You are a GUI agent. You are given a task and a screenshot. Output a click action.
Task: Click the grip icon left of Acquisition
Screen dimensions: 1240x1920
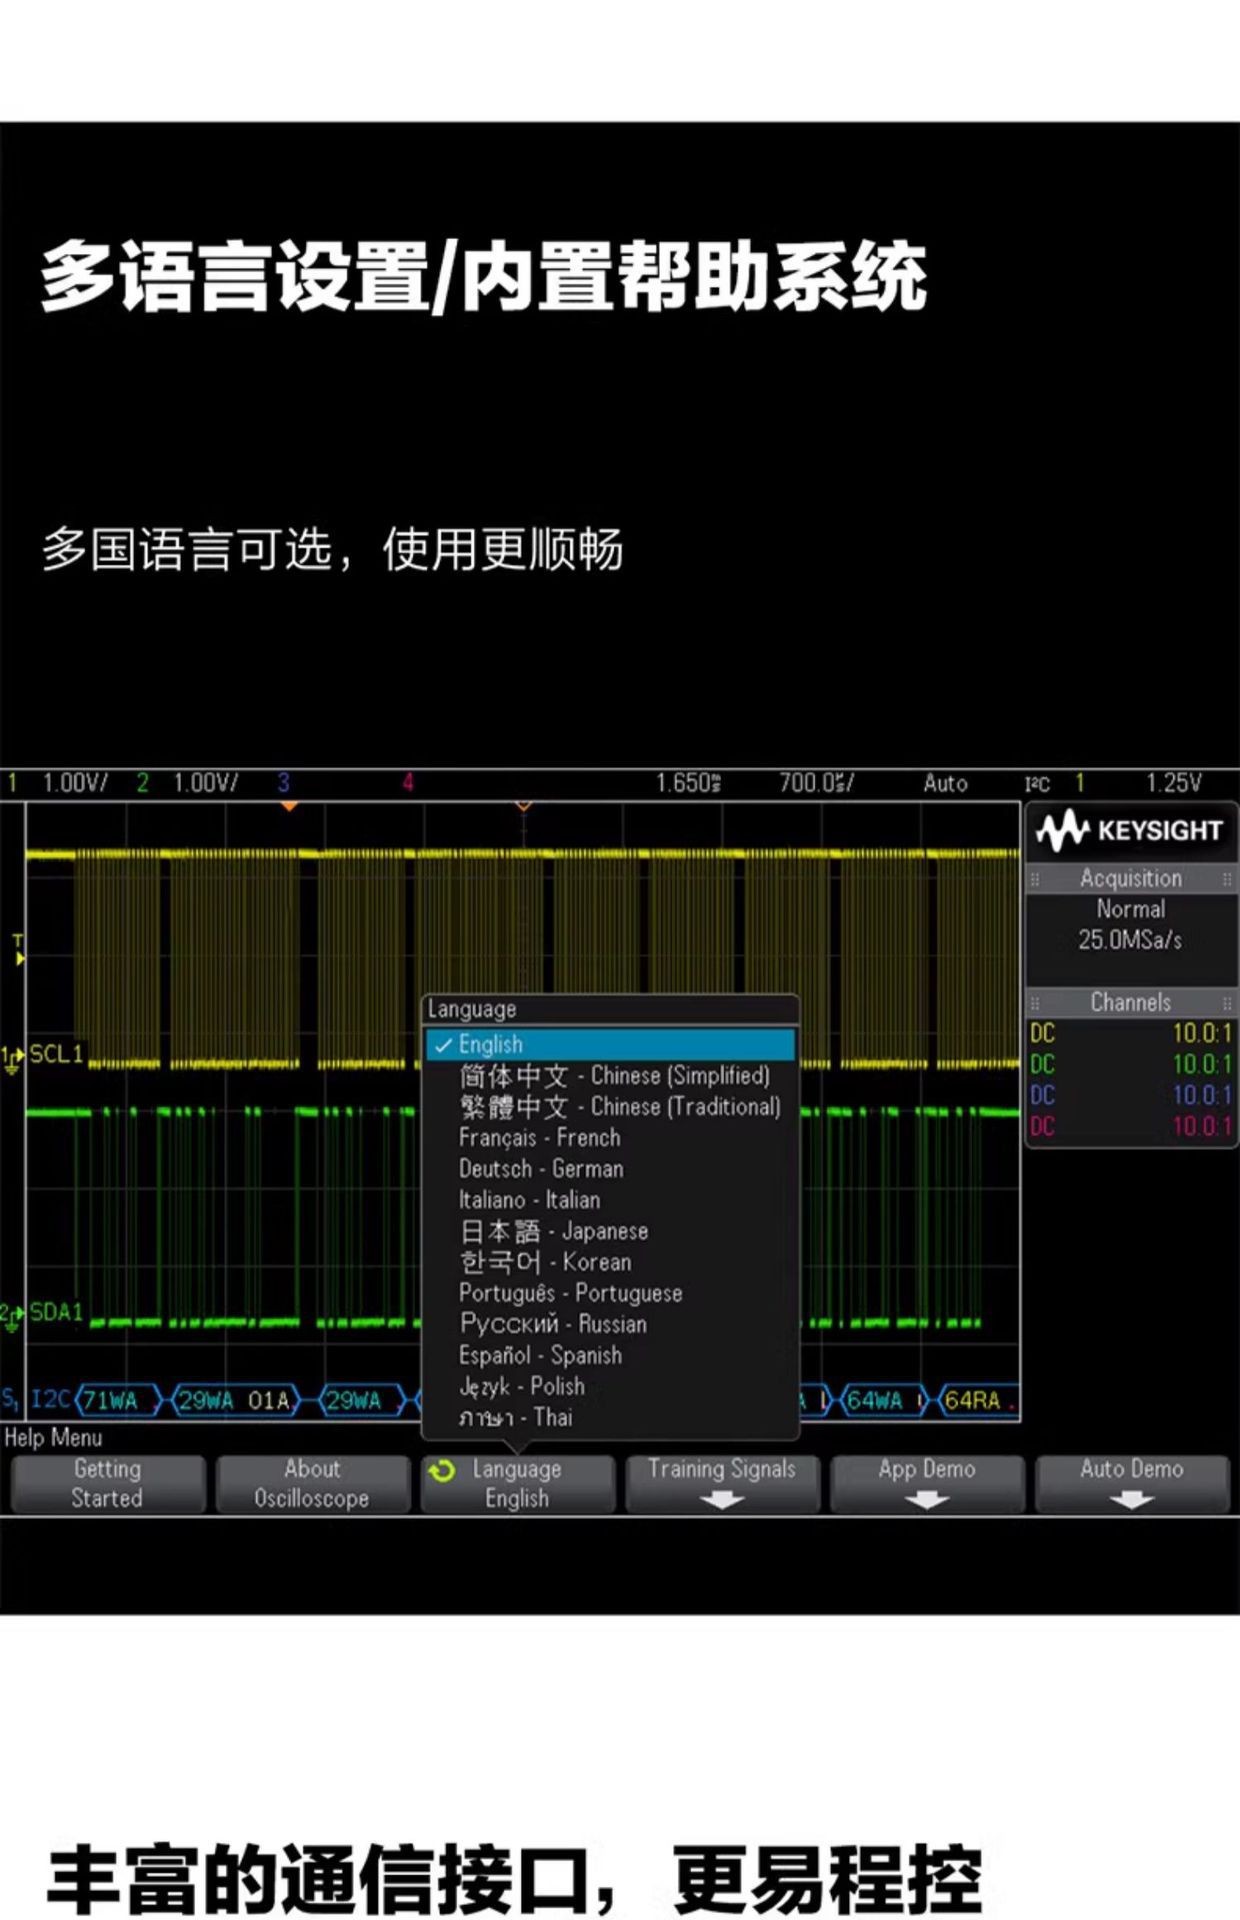pos(1036,879)
